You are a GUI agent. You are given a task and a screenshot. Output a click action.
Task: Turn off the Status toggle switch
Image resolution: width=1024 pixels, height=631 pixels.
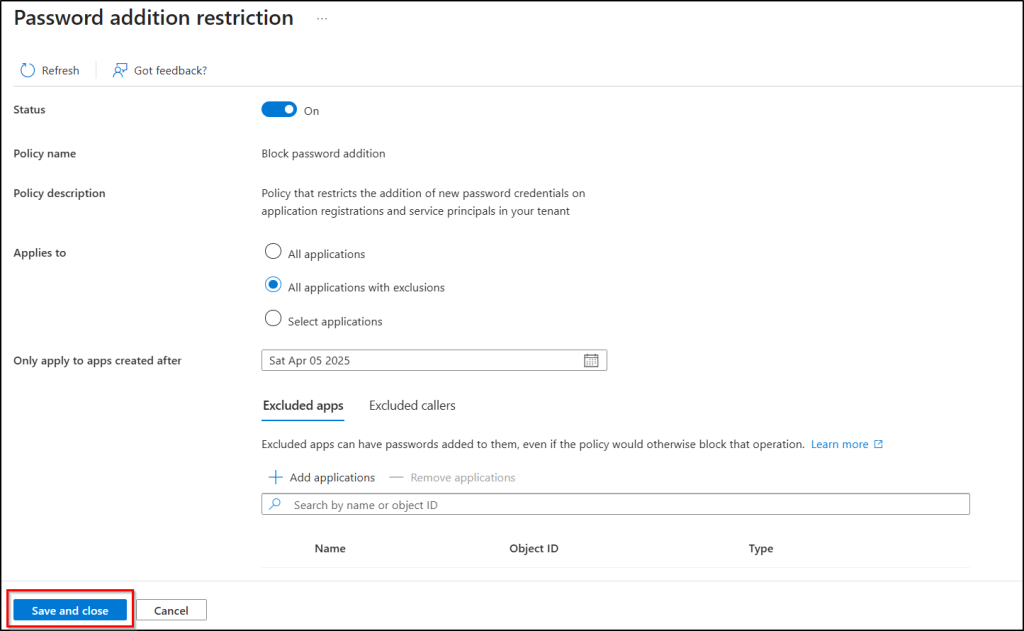tap(279, 110)
